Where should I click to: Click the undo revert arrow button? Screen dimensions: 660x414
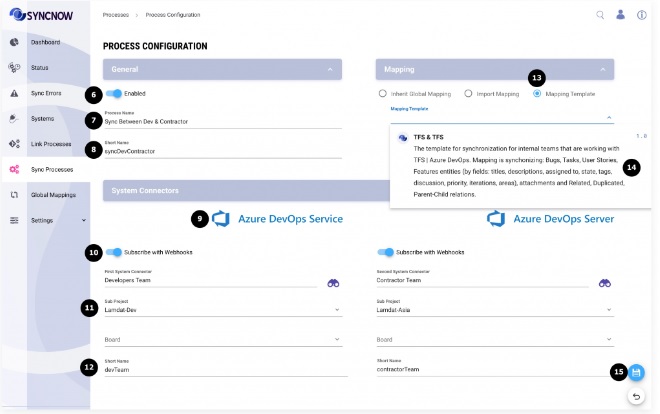636,396
